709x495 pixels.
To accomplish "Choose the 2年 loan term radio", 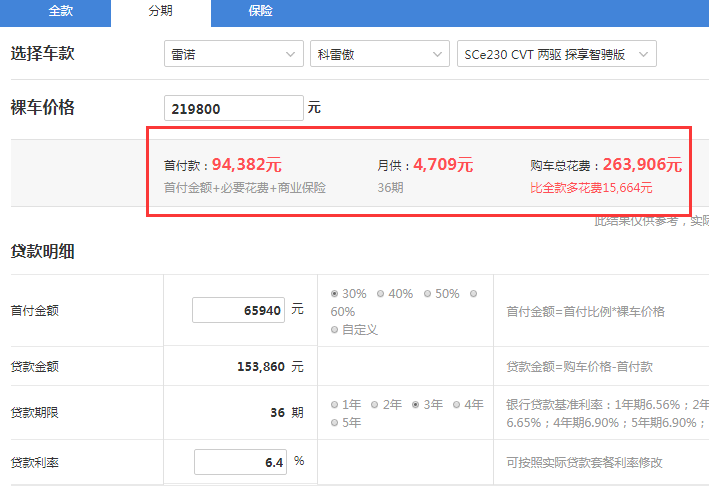I will (x=374, y=405).
